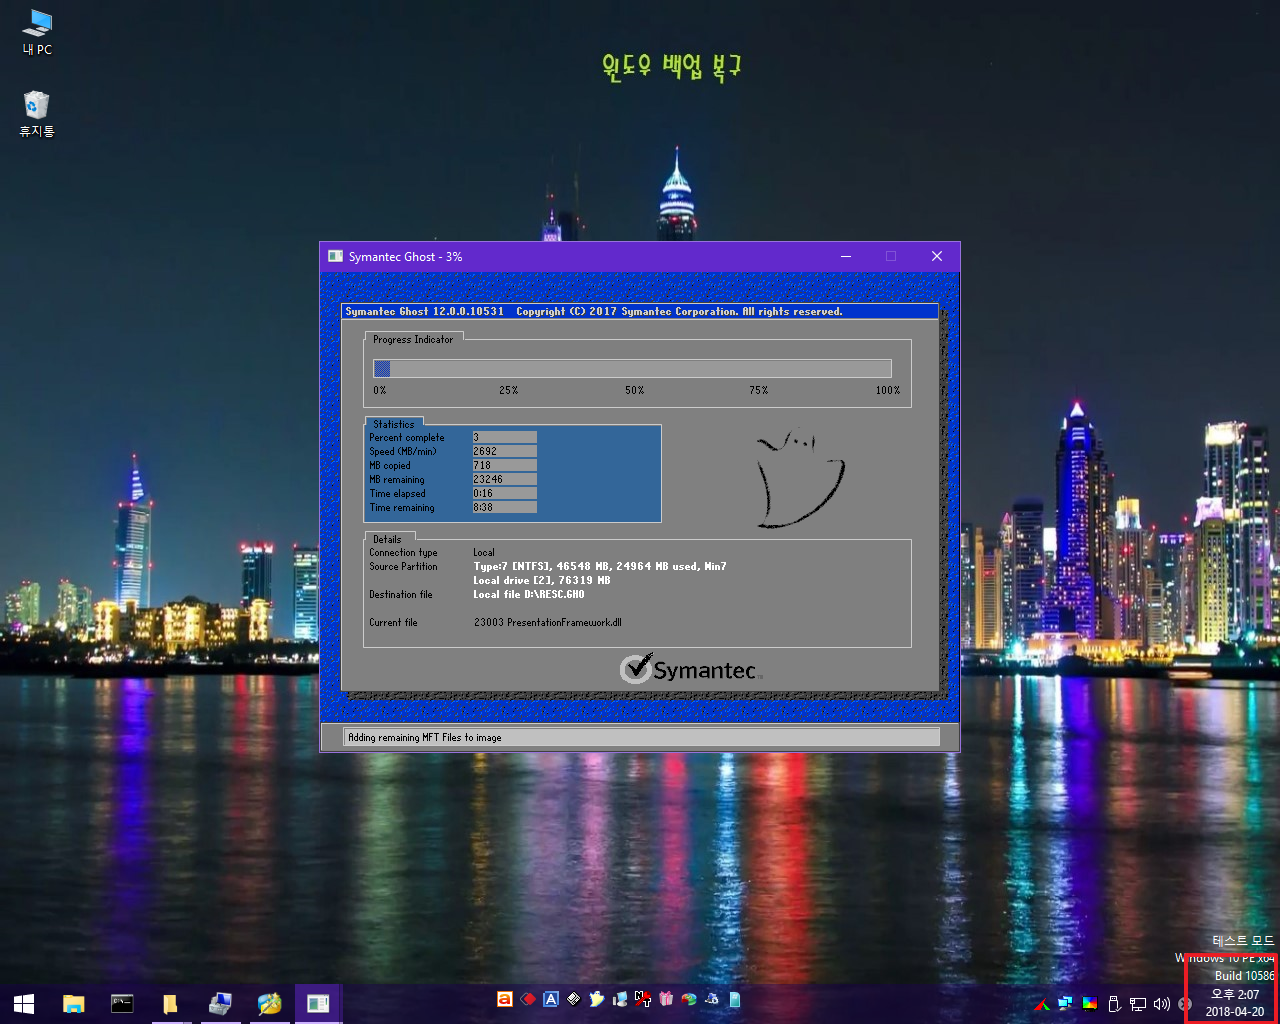Open File Explorer from the taskbar
The width and height of the screenshot is (1280, 1024).
pos(73,1003)
